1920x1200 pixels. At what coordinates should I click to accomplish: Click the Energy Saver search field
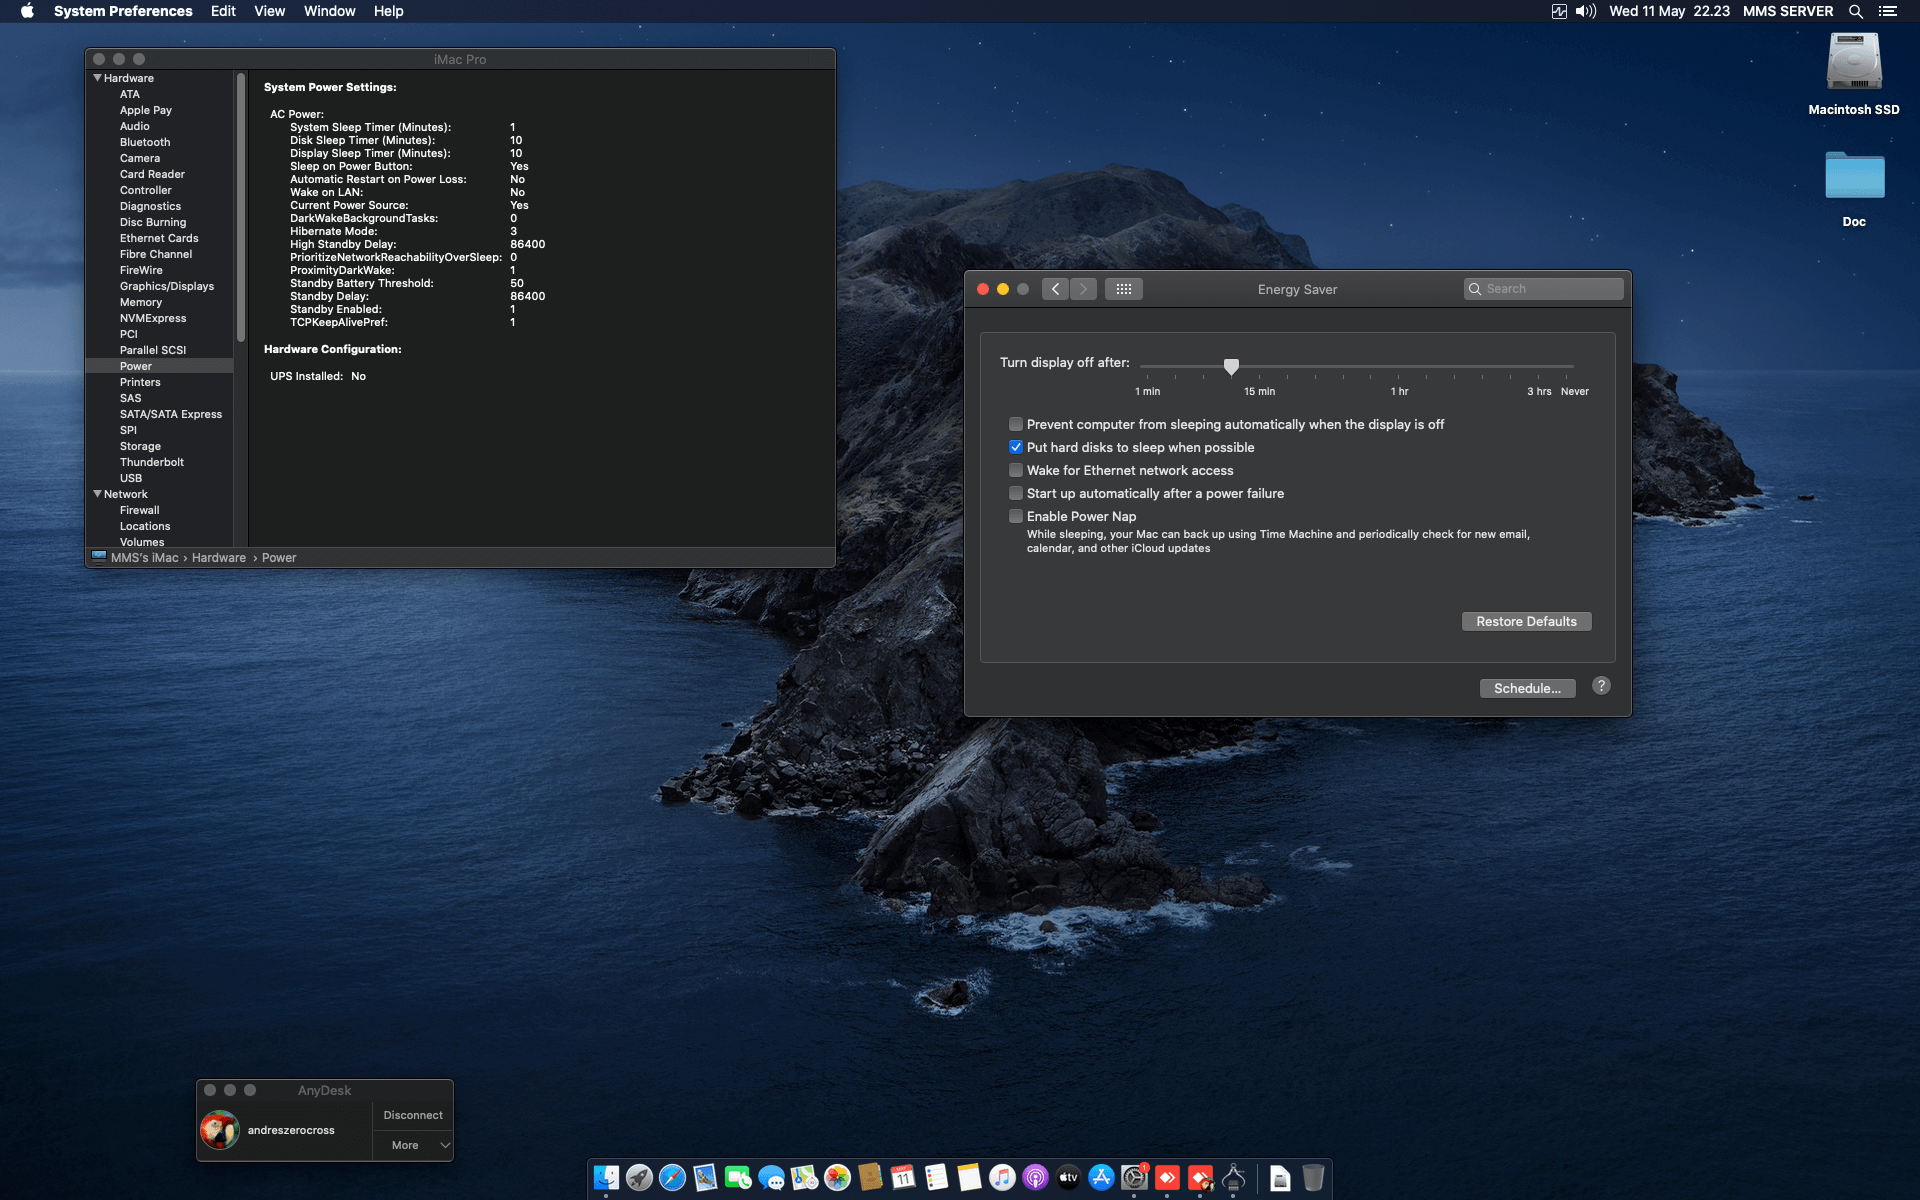click(x=1544, y=289)
